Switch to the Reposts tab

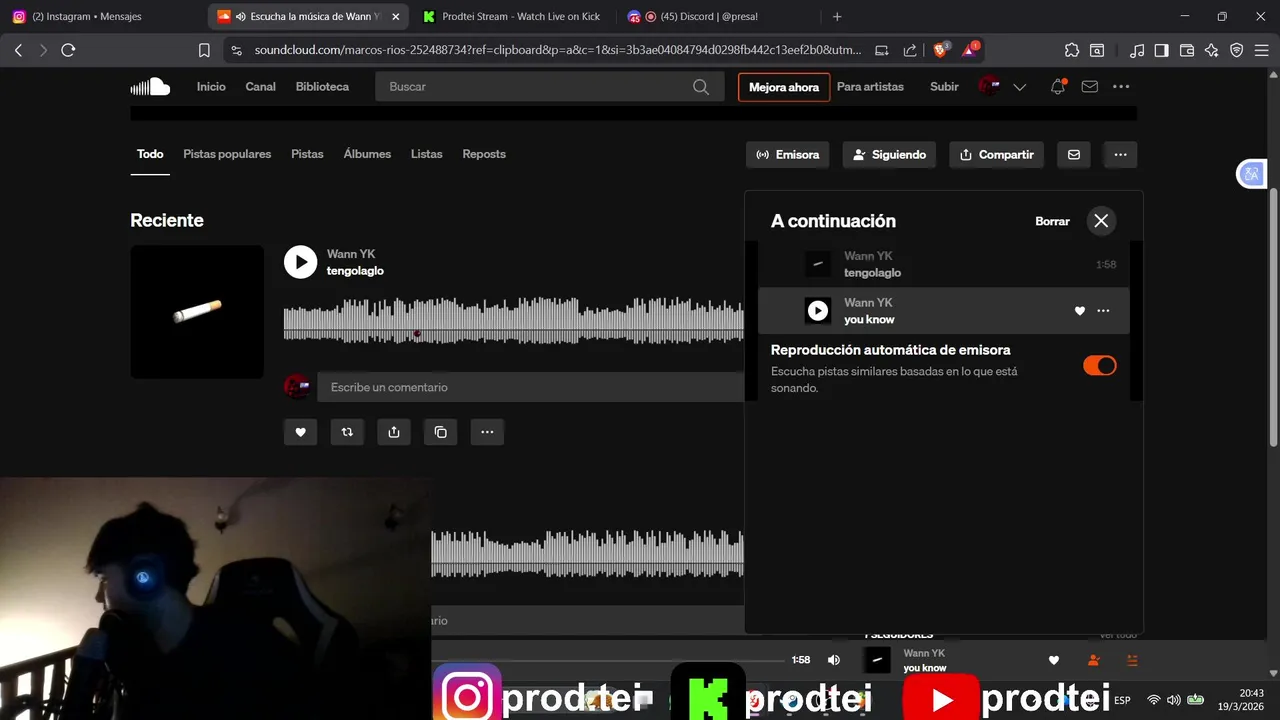(x=484, y=154)
